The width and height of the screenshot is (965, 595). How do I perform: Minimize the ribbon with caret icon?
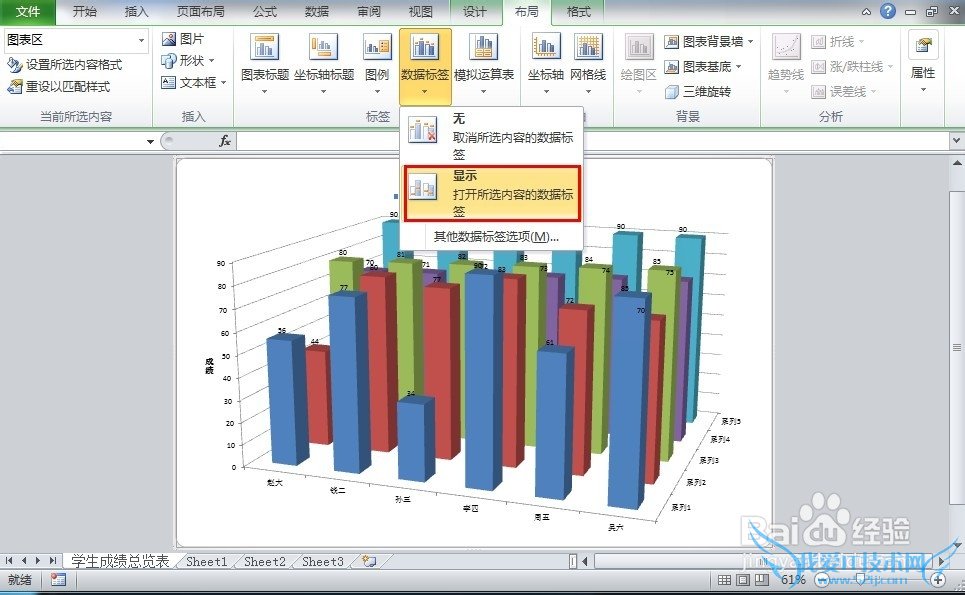pos(867,11)
